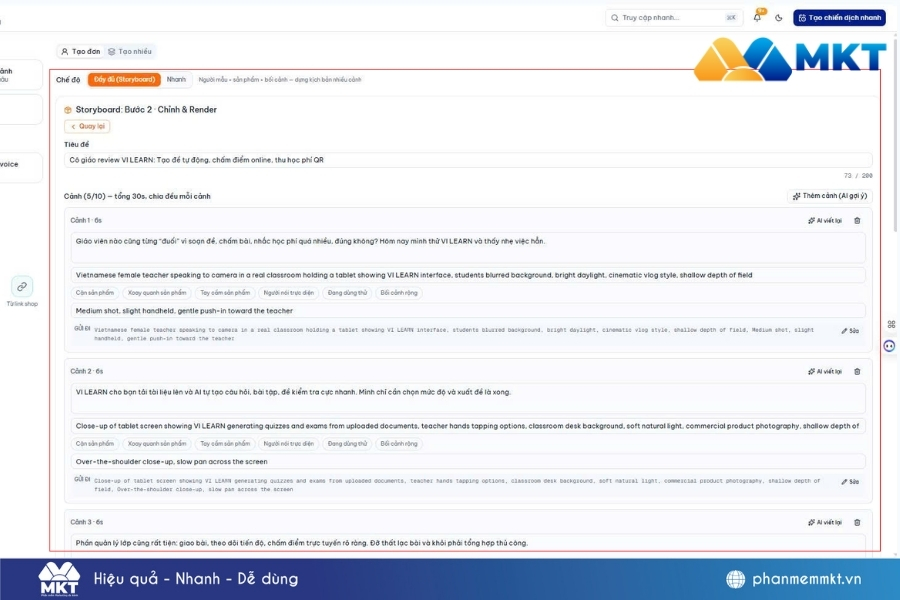Image resolution: width=900 pixels, height=600 pixels.
Task: Open the voice item in left sidebar
Action: pos(20,167)
